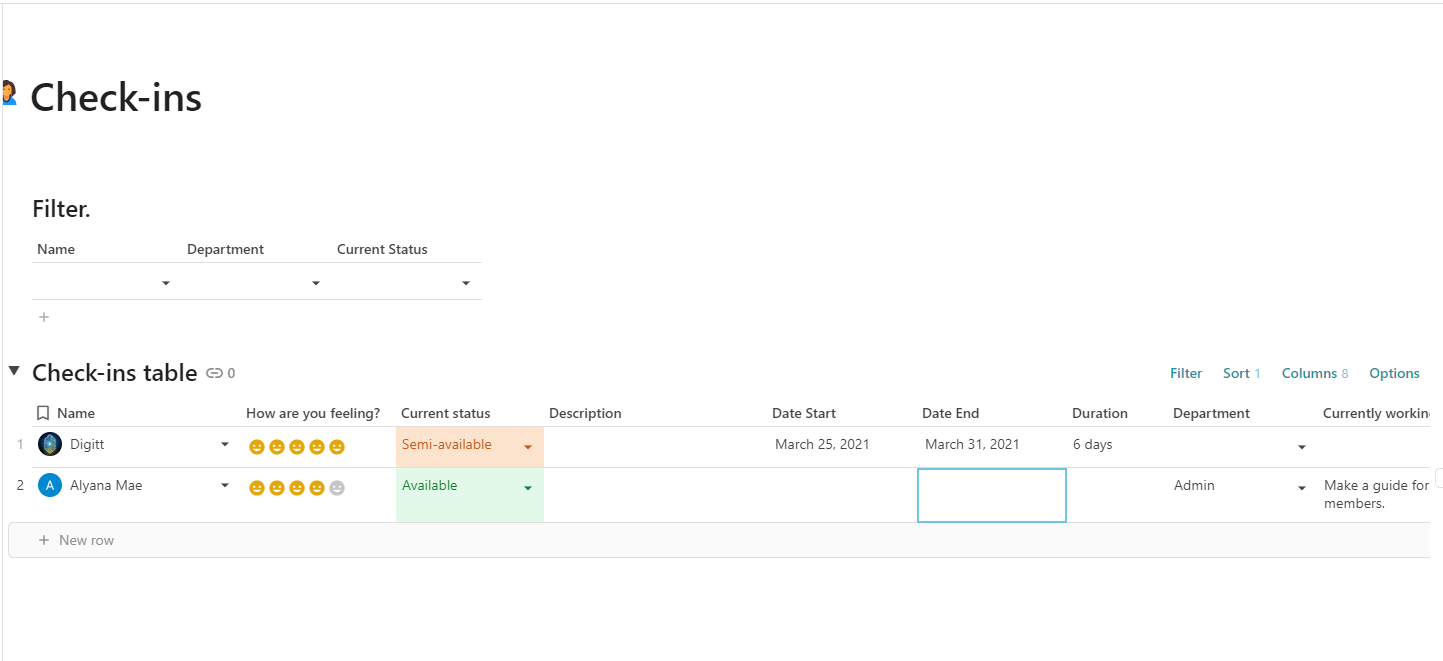Click Alyana Mae's avatar icon
Viewport: 1443px width, 661px height.
50,486
